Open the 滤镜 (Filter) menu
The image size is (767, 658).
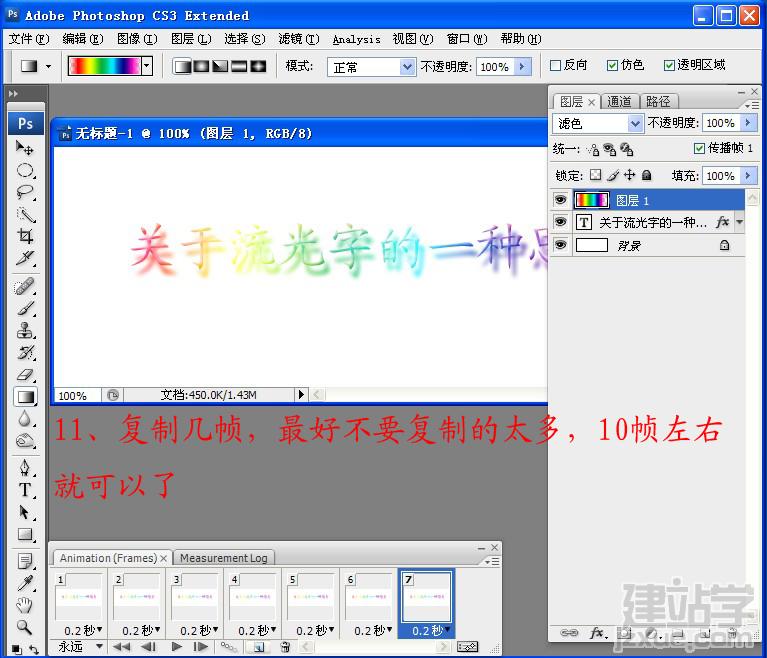click(x=299, y=39)
